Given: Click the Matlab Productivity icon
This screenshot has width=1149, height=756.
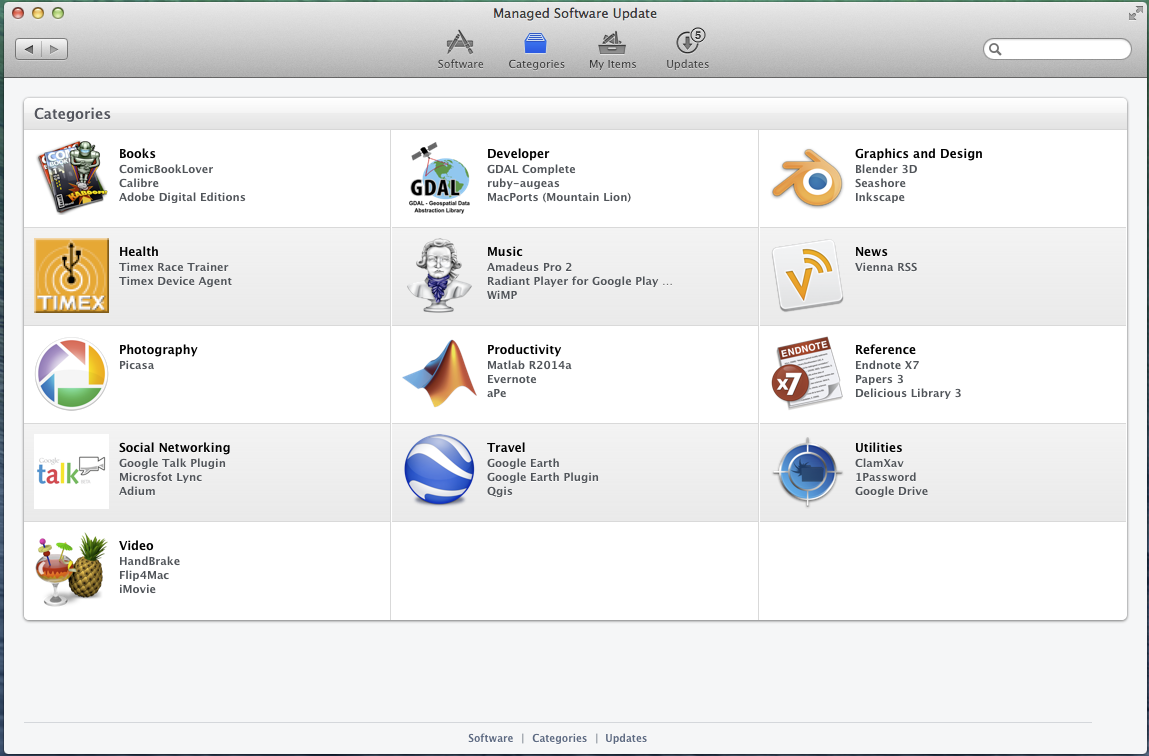Looking at the screenshot, I should (x=440, y=374).
